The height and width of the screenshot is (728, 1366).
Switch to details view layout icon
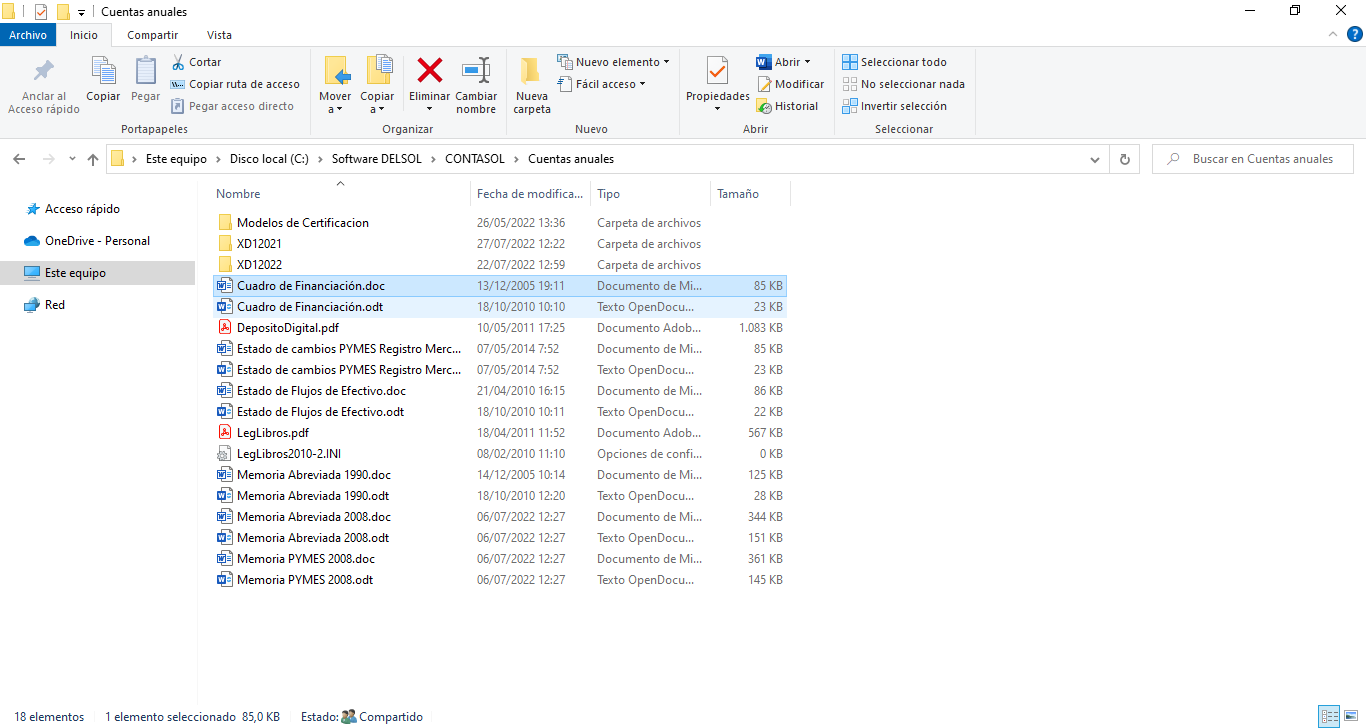tap(1329, 716)
